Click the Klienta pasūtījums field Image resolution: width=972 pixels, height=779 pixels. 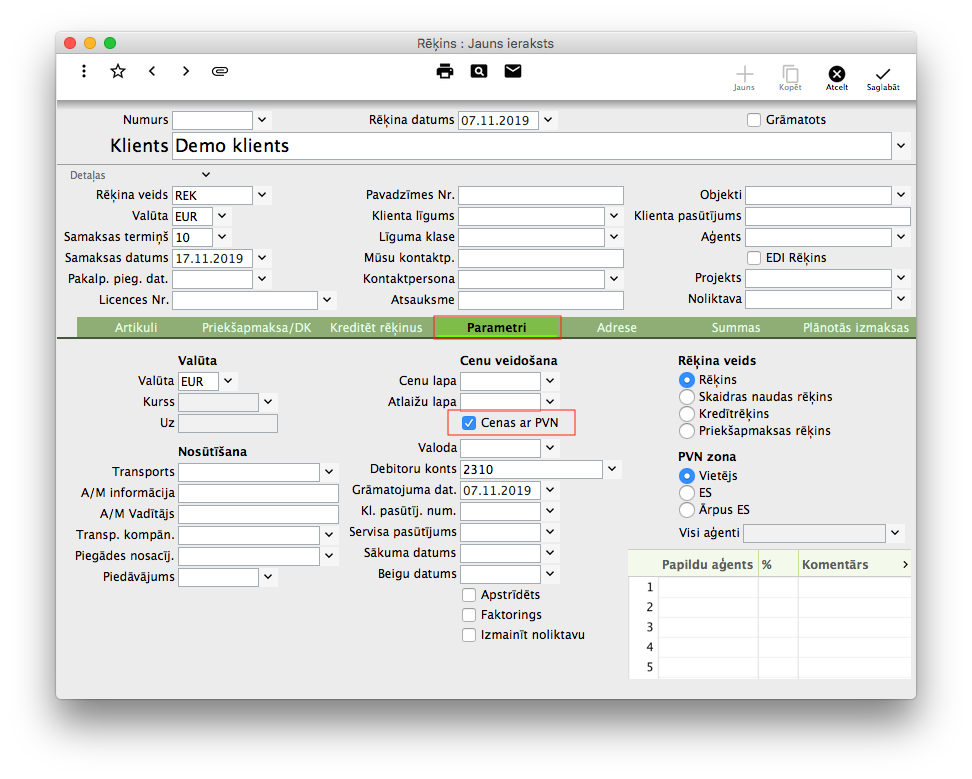(x=828, y=216)
